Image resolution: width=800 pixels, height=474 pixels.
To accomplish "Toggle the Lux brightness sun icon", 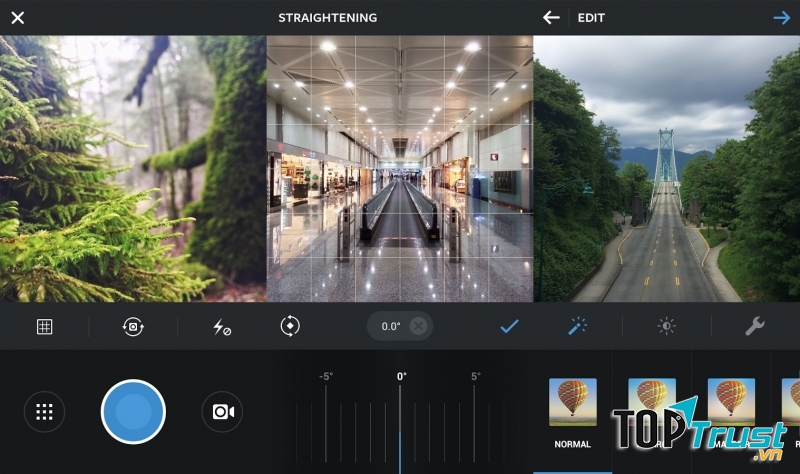I will [x=666, y=326].
